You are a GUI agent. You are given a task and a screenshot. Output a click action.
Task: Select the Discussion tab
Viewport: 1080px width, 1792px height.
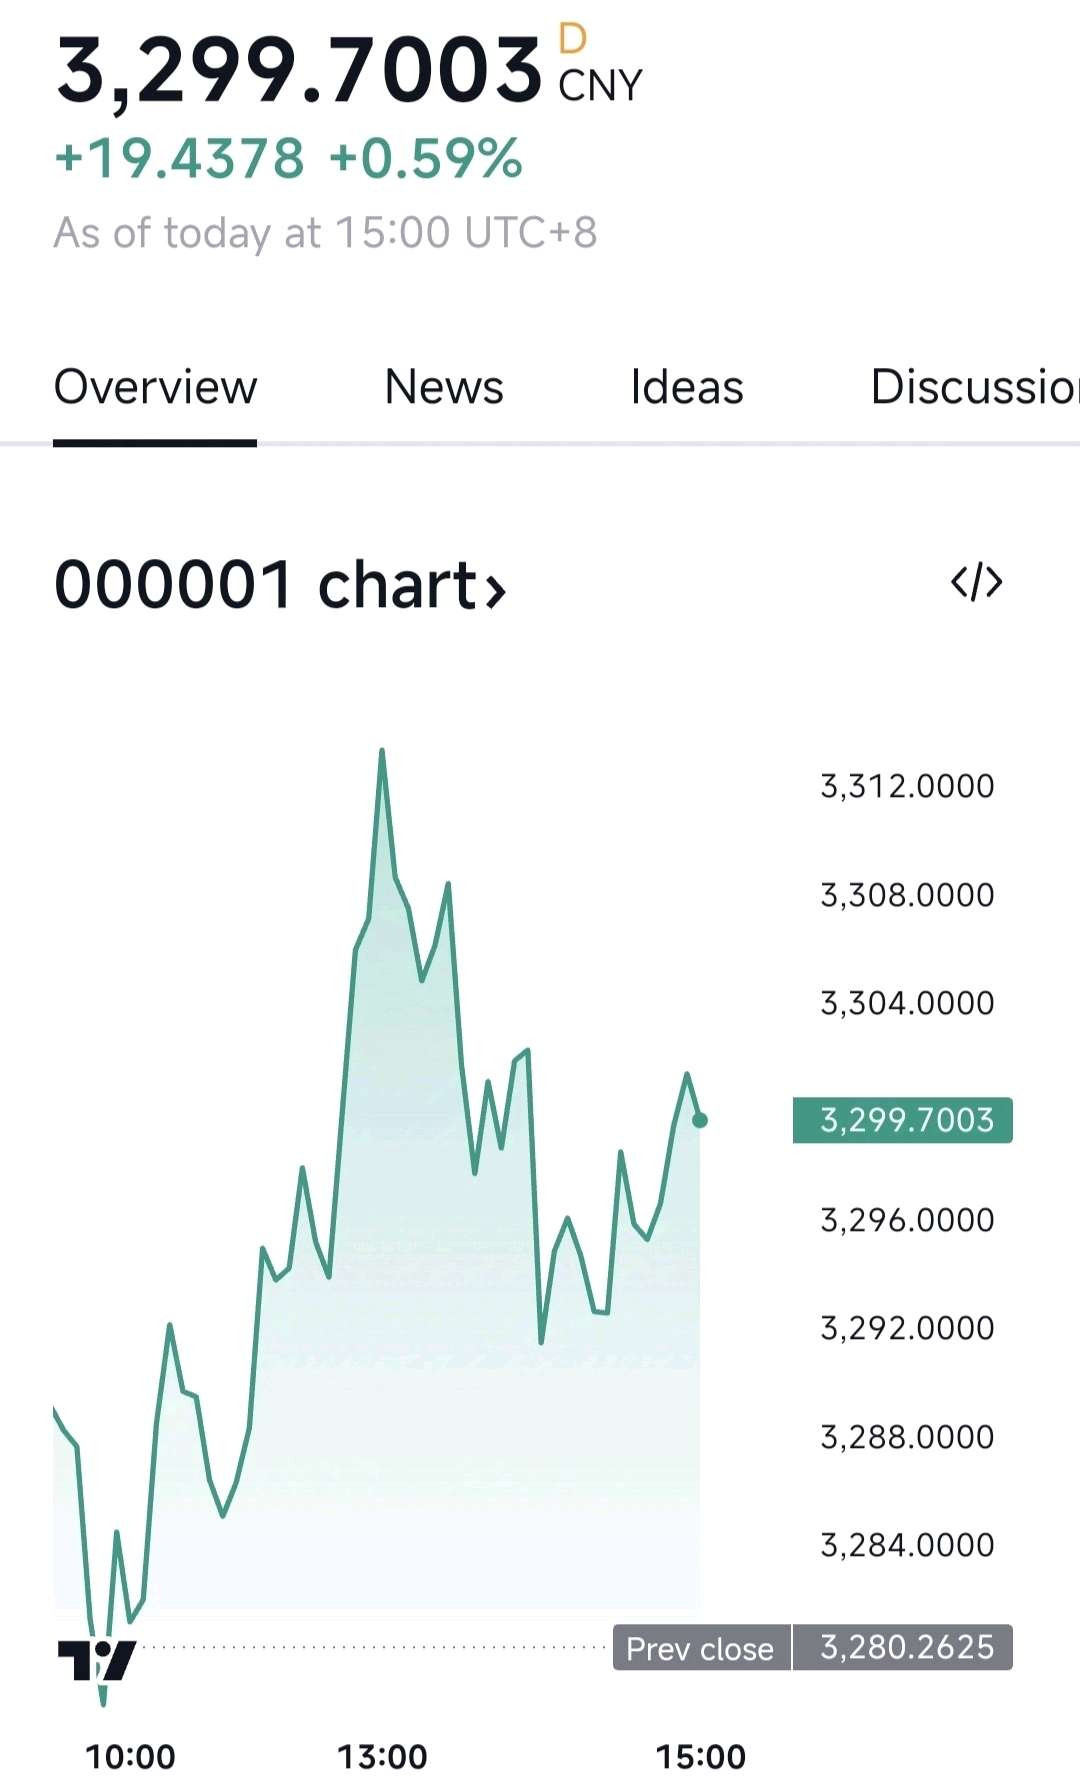click(975, 387)
